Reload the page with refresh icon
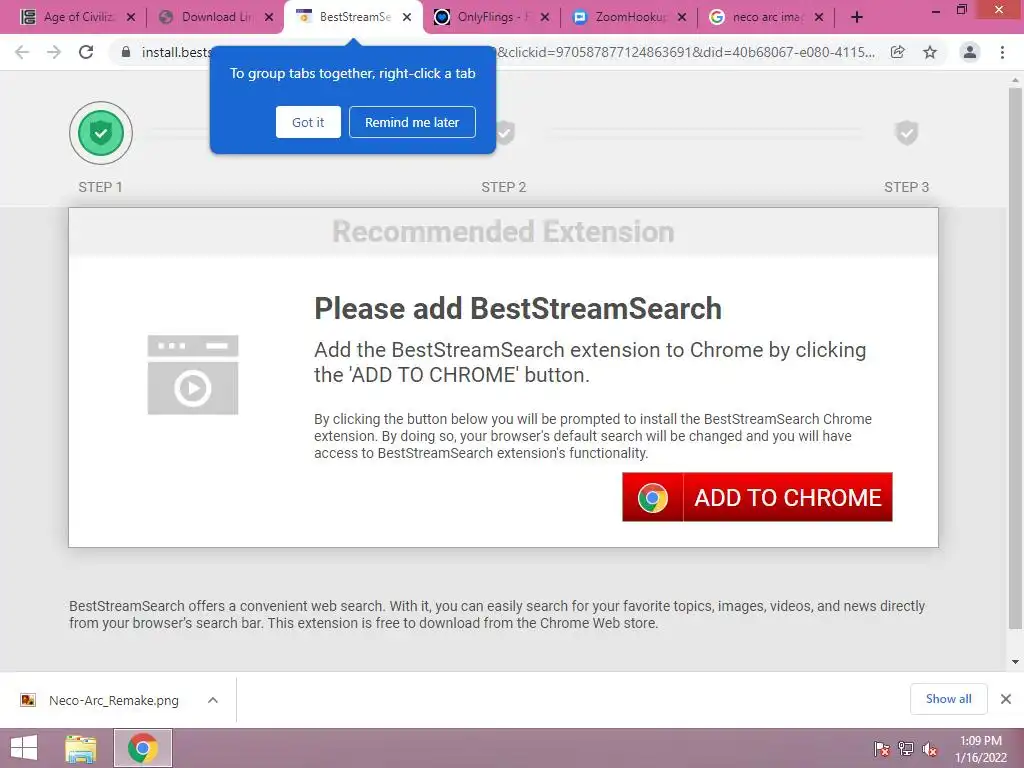 point(86,52)
